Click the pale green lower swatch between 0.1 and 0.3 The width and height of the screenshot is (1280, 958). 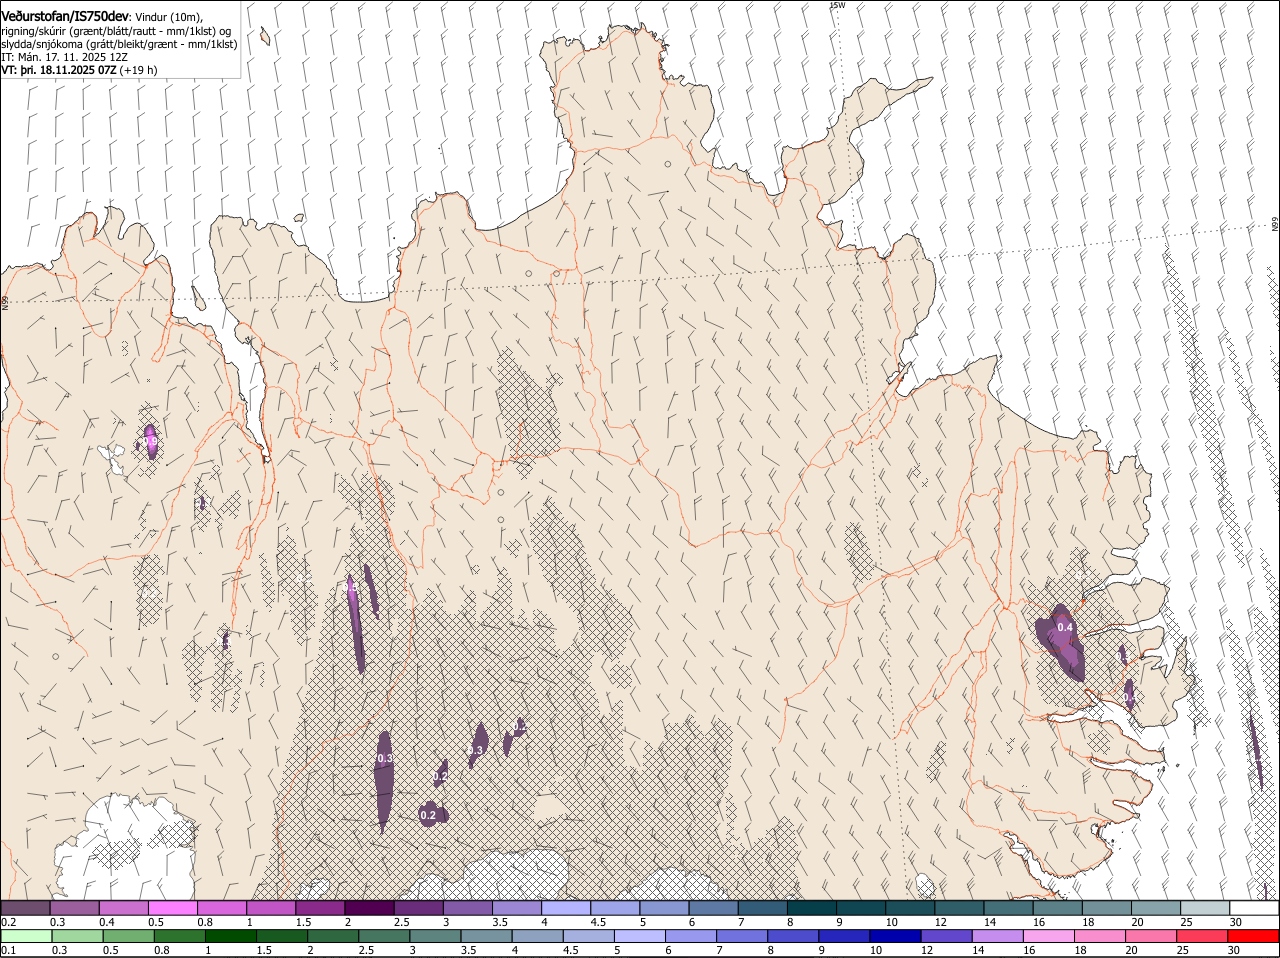click(27, 936)
